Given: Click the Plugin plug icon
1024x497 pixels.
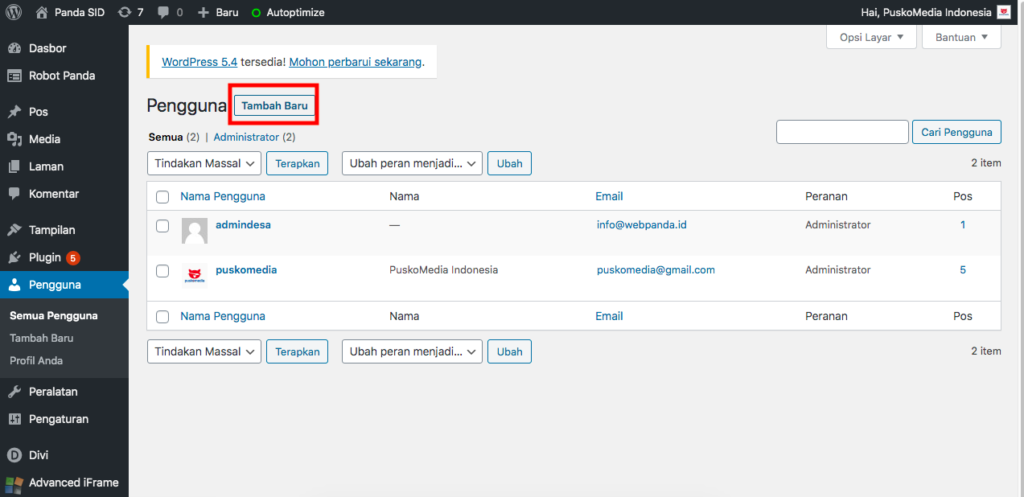Looking at the screenshot, I should pos(14,257).
